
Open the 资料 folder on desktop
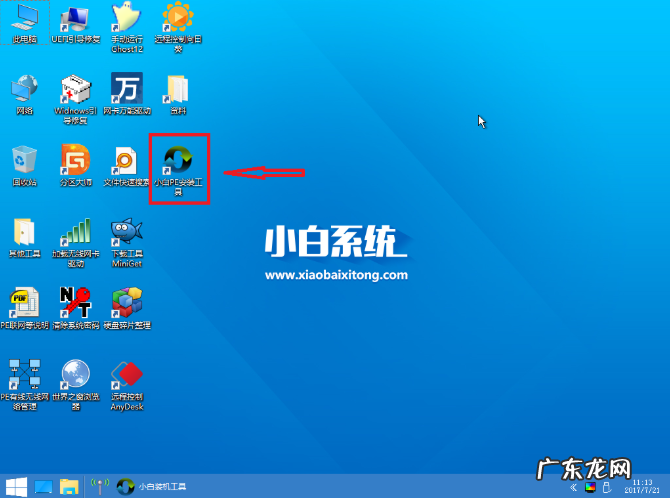point(178,89)
